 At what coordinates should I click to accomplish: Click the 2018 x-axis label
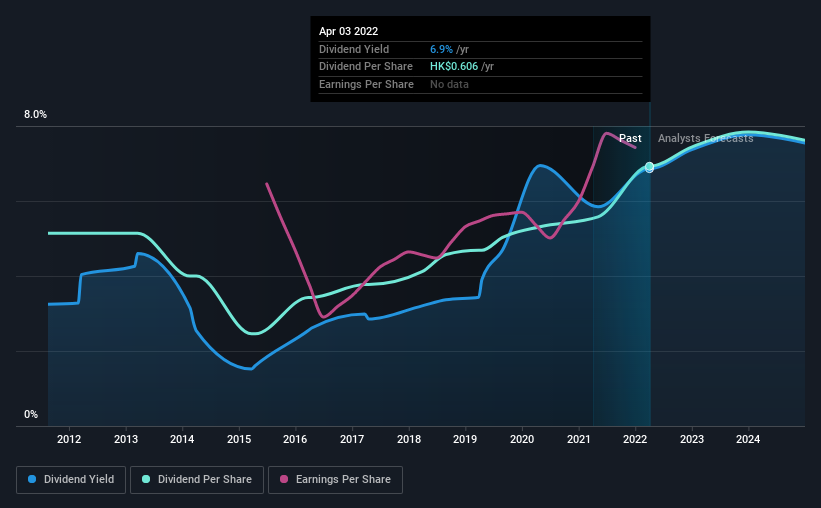pos(409,439)
